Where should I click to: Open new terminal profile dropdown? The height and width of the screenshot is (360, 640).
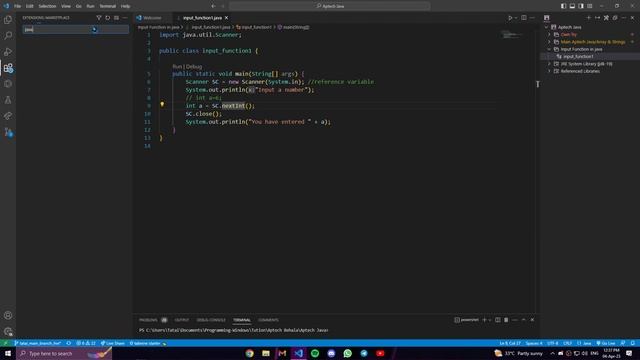click(490, 320)
